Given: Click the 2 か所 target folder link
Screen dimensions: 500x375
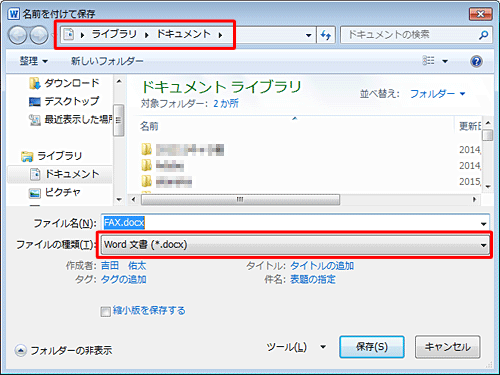Looking at the screenshot, I should (226, 103).
